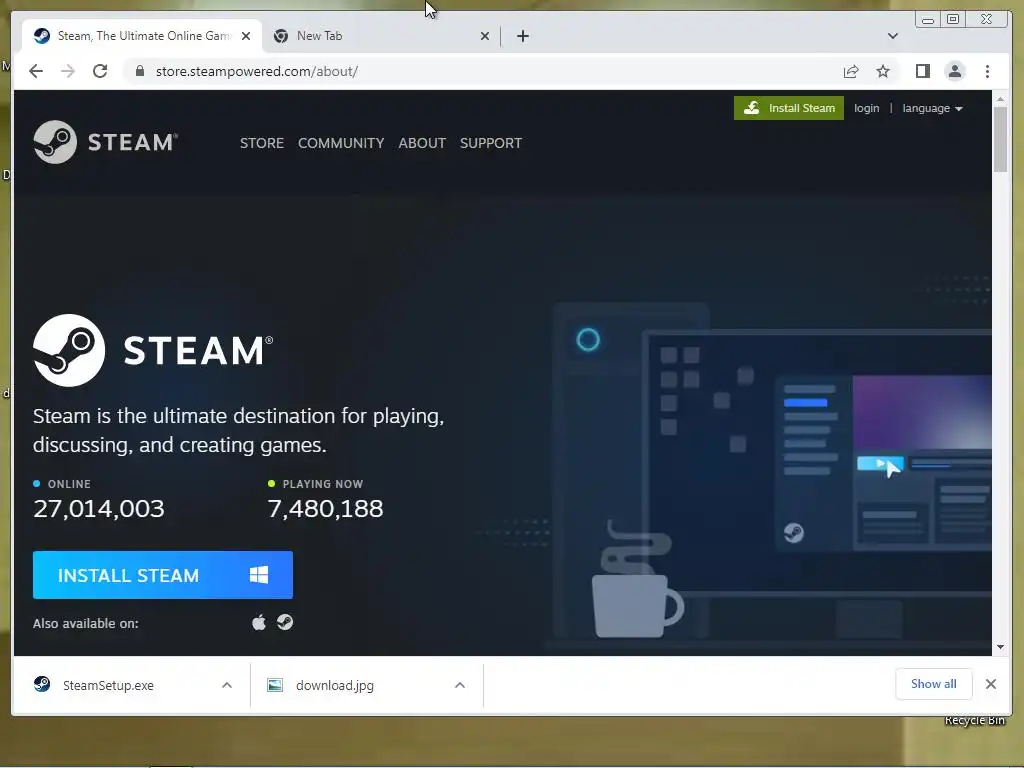The height and width of the screenshot is (768, 1024).
Task: Open the SUPPORT menu item
Action: pyautogui.click(x=490, y=143)
